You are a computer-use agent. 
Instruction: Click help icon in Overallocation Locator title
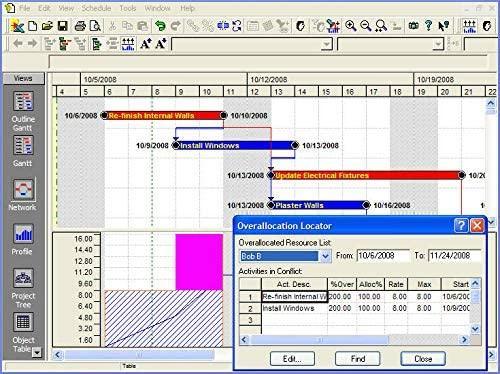tap(461, 226)
